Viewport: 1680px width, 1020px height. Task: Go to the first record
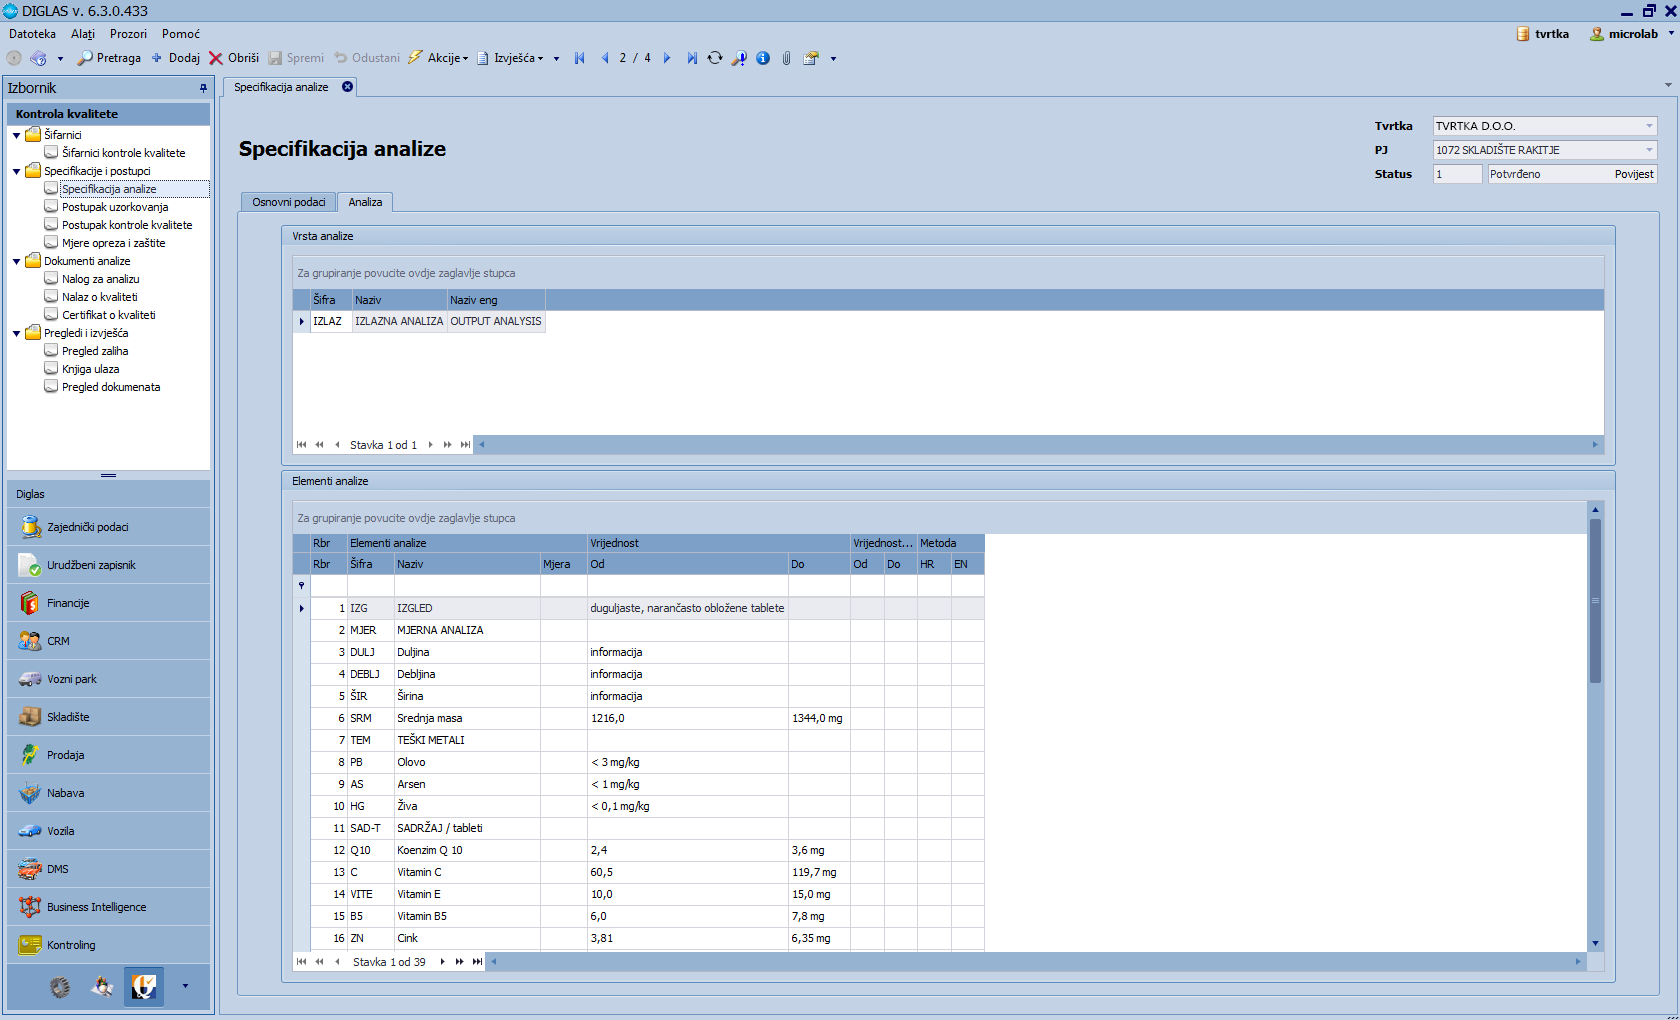click(580, 58)
